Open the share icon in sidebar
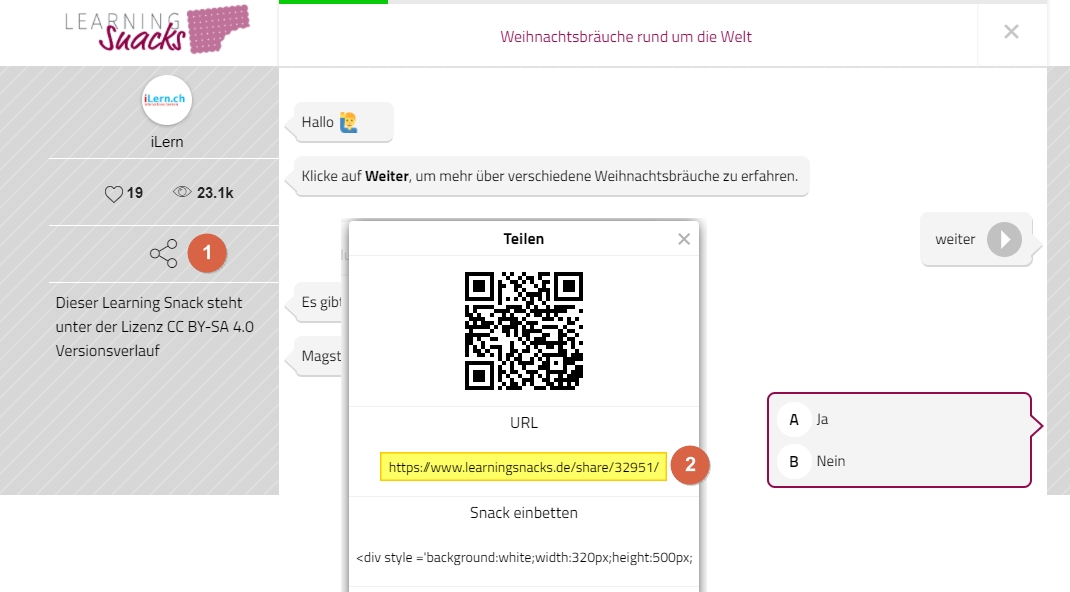 click(x=164, y=254)
